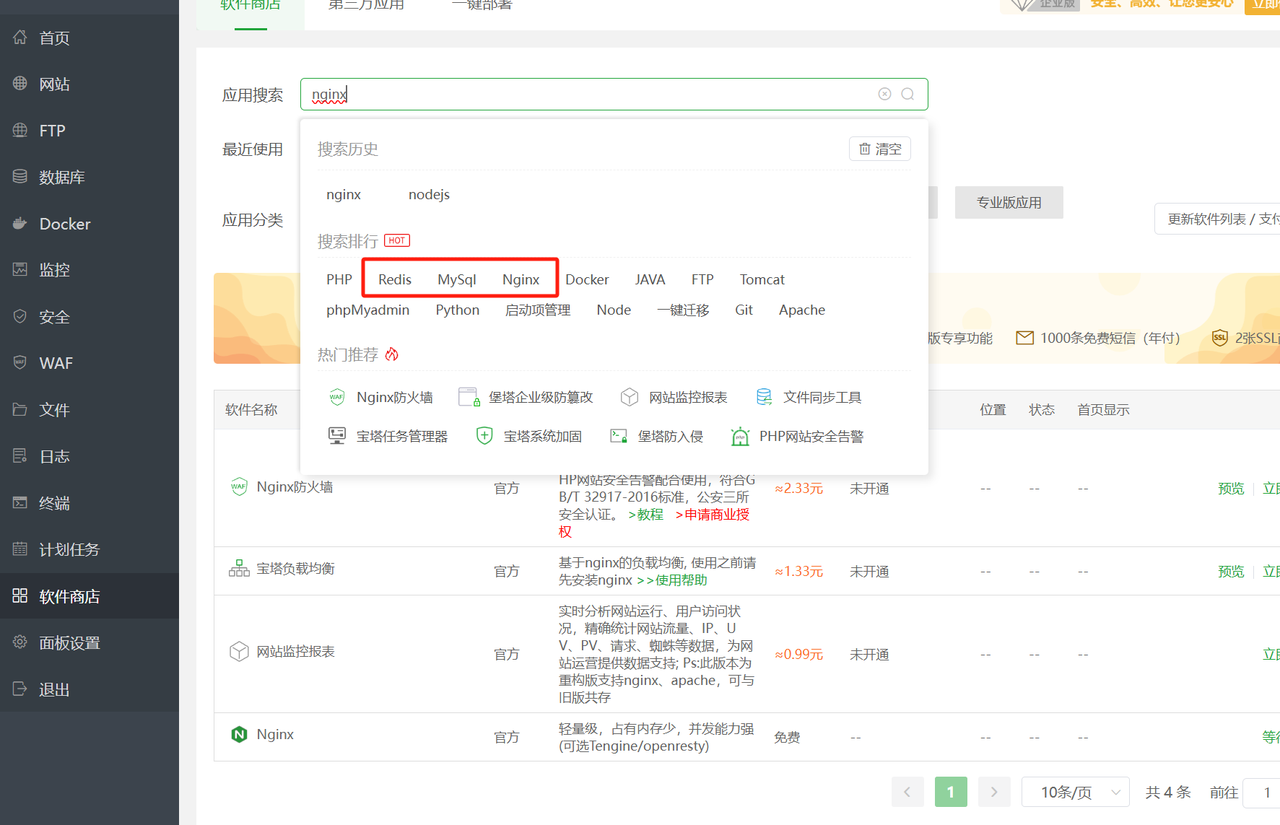This screenshot has height=825, width=1280.
Task: Select 专业版应用 category
Action: tap(1009, 202)
